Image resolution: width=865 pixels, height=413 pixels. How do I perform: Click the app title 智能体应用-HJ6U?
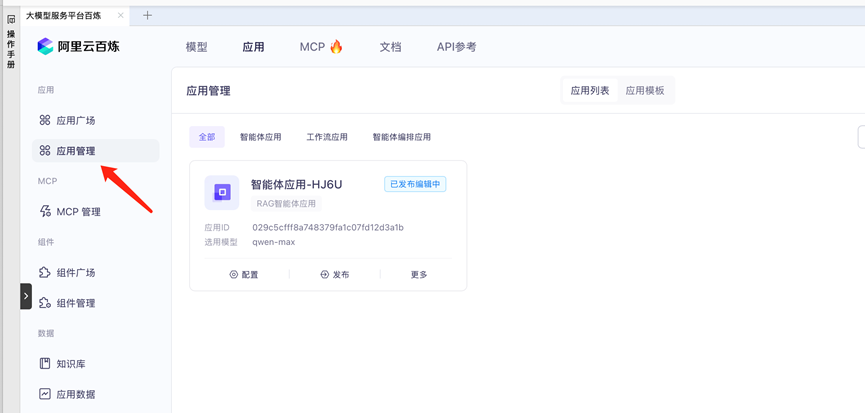pos(297,184)
